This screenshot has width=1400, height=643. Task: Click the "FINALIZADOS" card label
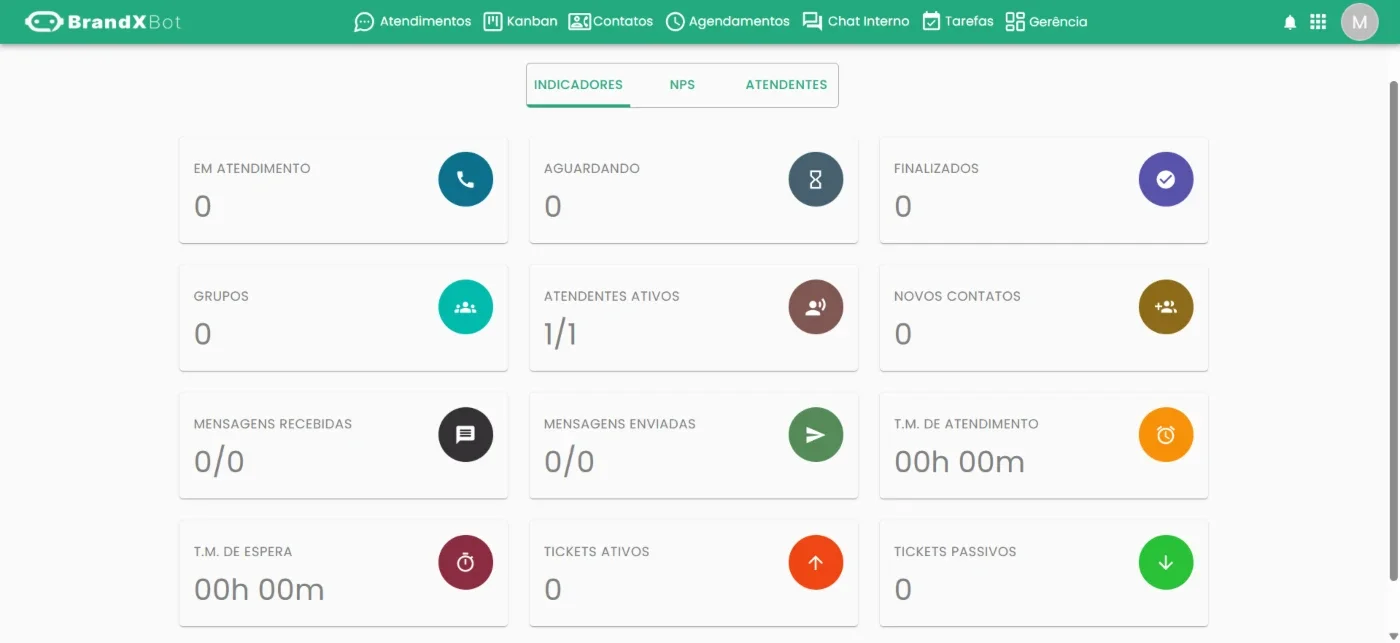pyautogui.click(x=936, y=169)
